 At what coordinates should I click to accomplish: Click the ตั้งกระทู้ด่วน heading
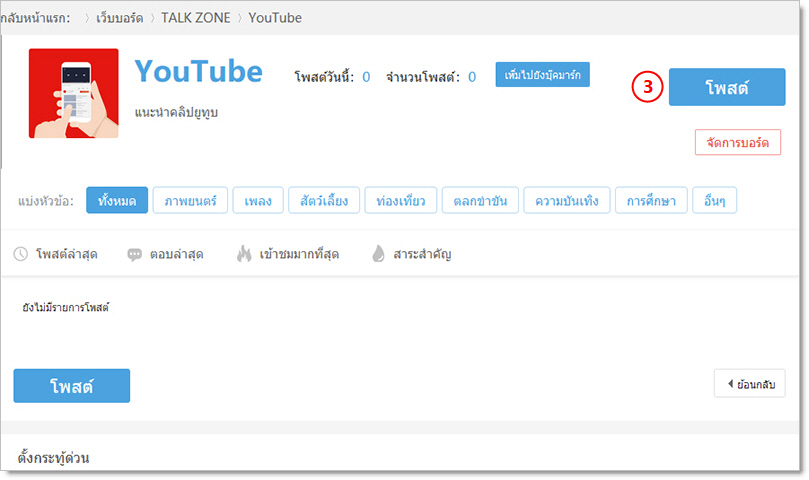(x=53, y=457)
